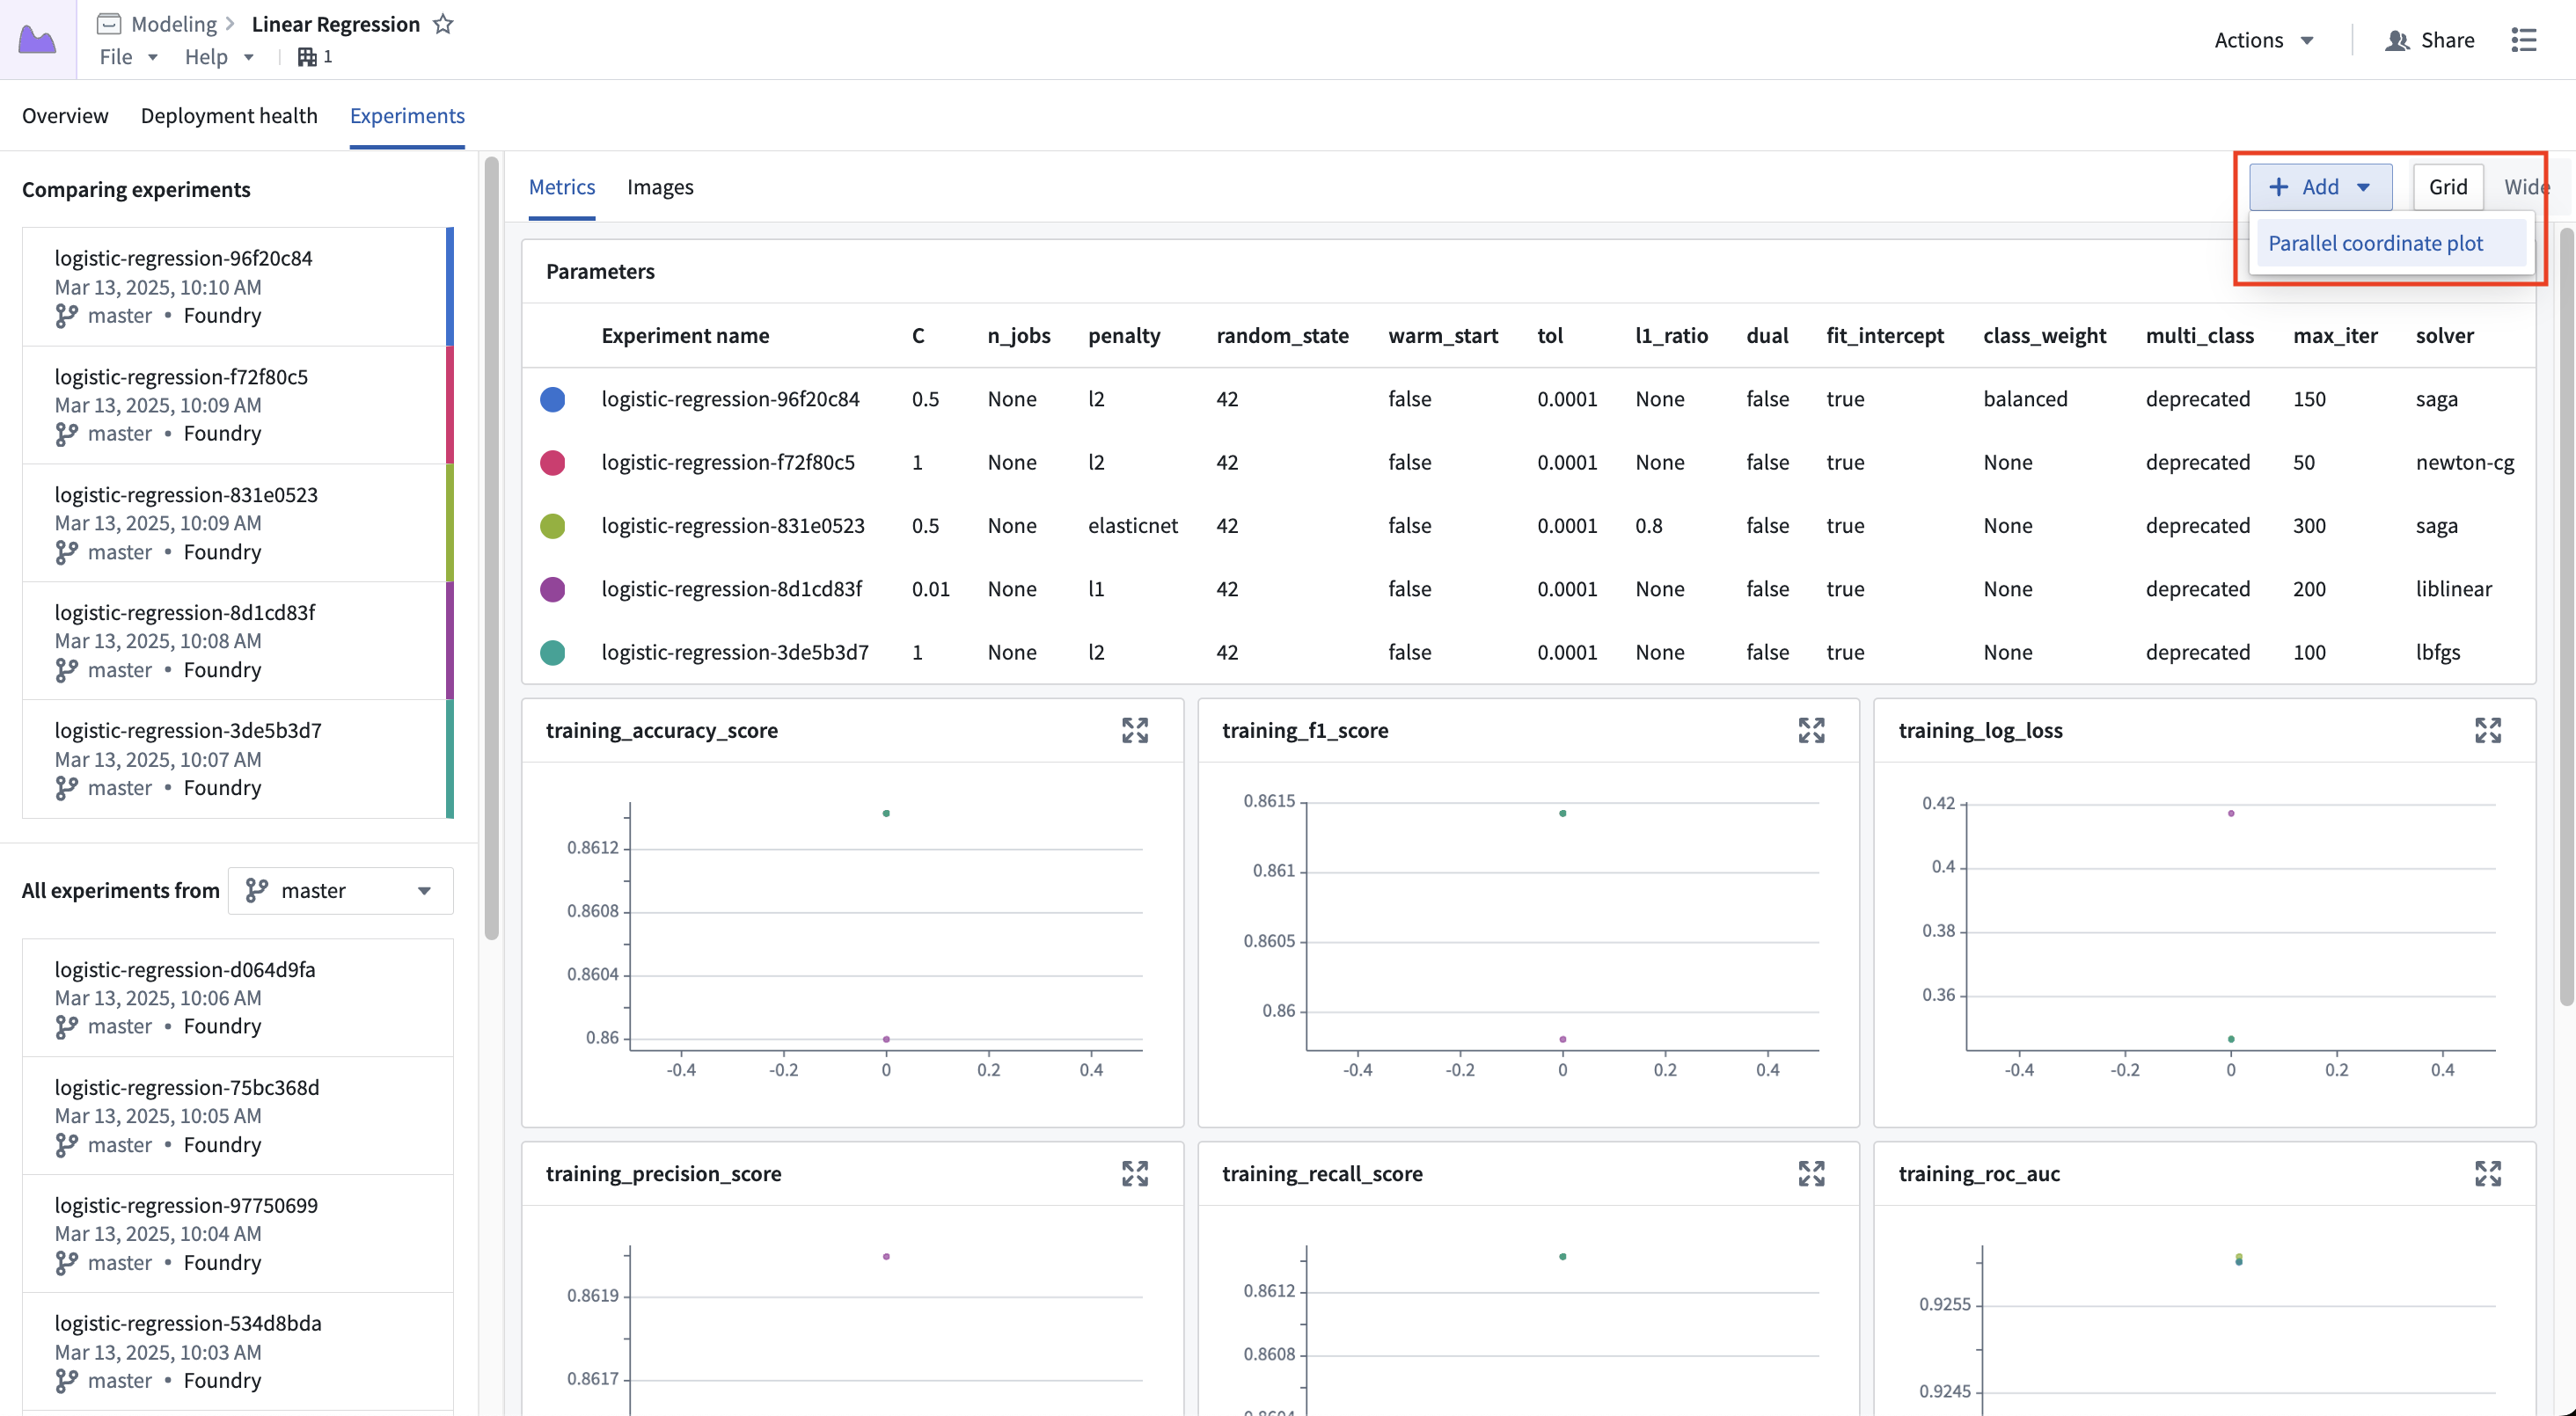
Task: Click branch icon under logistic-regression-d064d9fa
Action: 66,1027
